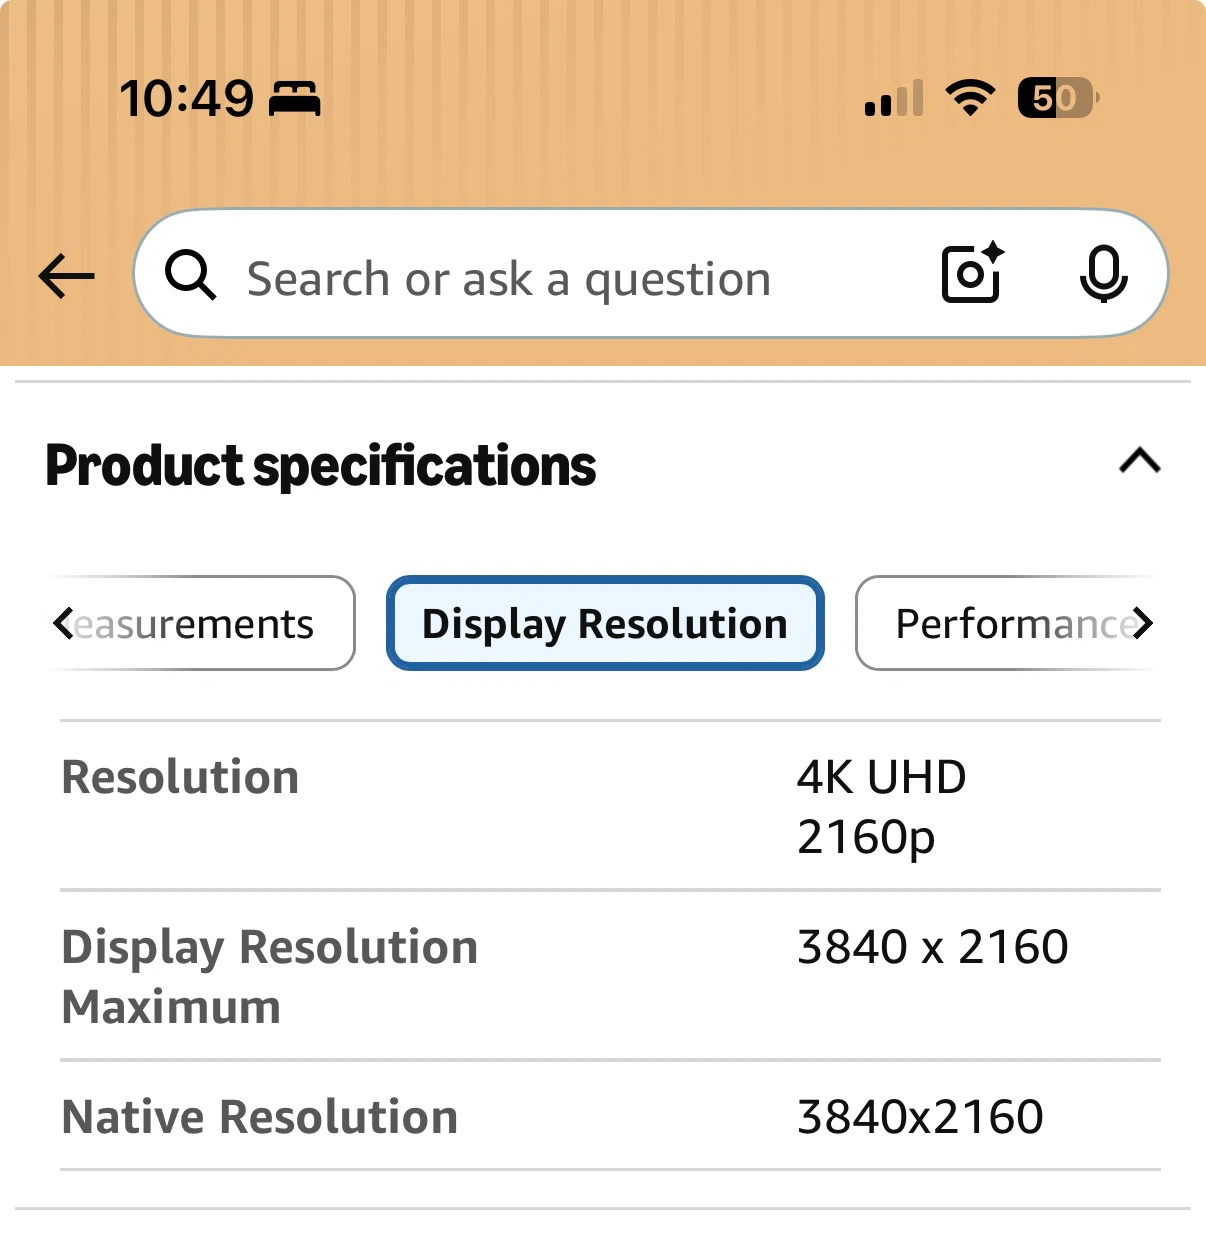
Task: Tap the sleep focus bed icon
Action: tap(295, 99)
